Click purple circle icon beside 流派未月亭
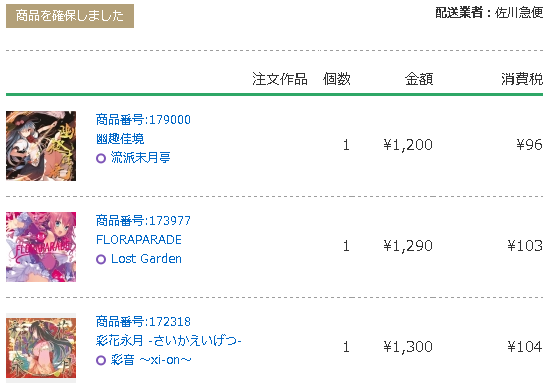The height and width of the screenshot is (385, 550). pos(101,158)
